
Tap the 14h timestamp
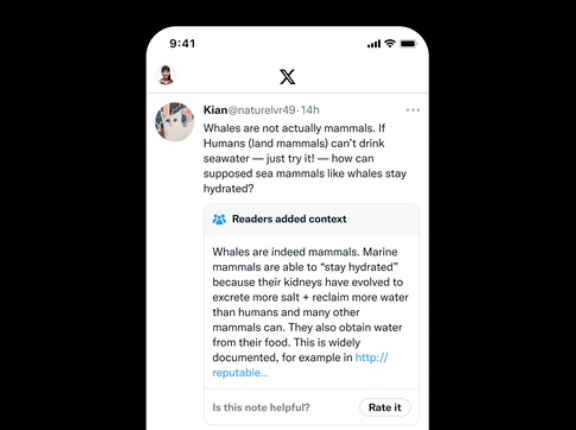click(x=310, y=110)
